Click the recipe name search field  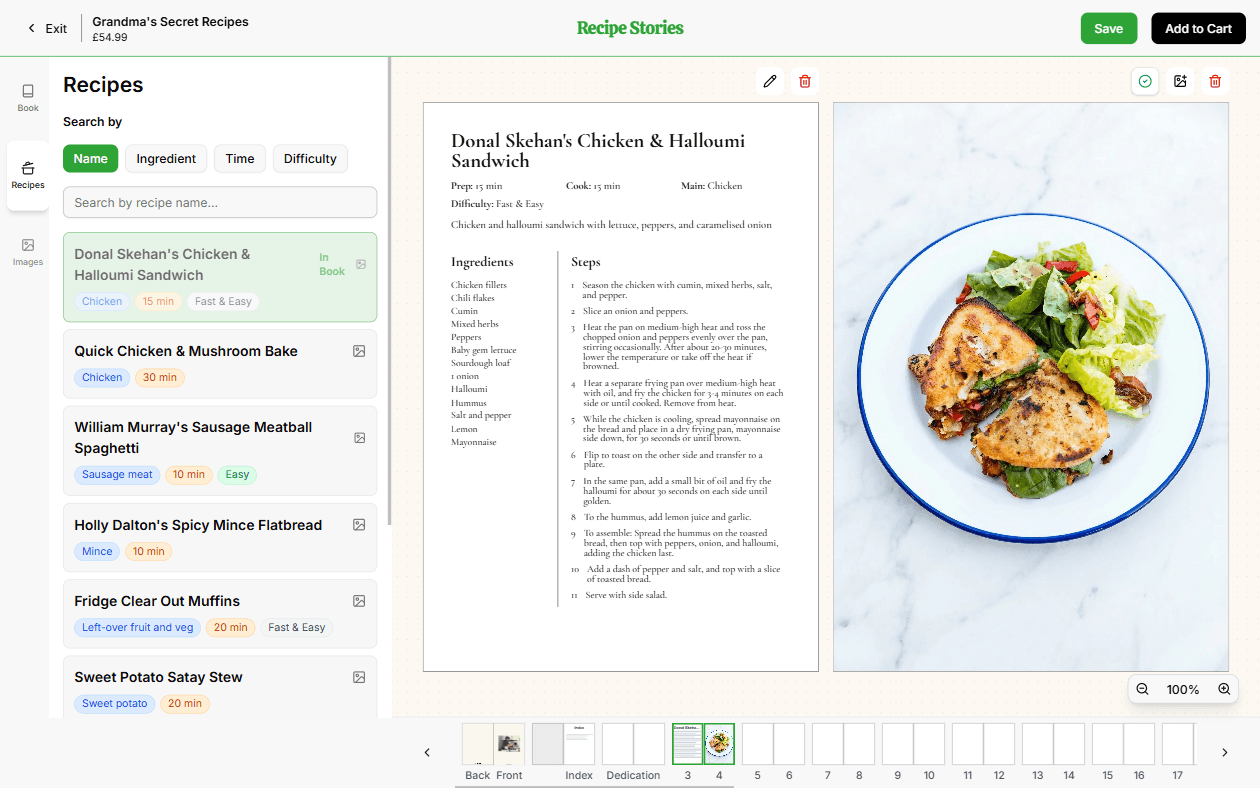point(219,202)
